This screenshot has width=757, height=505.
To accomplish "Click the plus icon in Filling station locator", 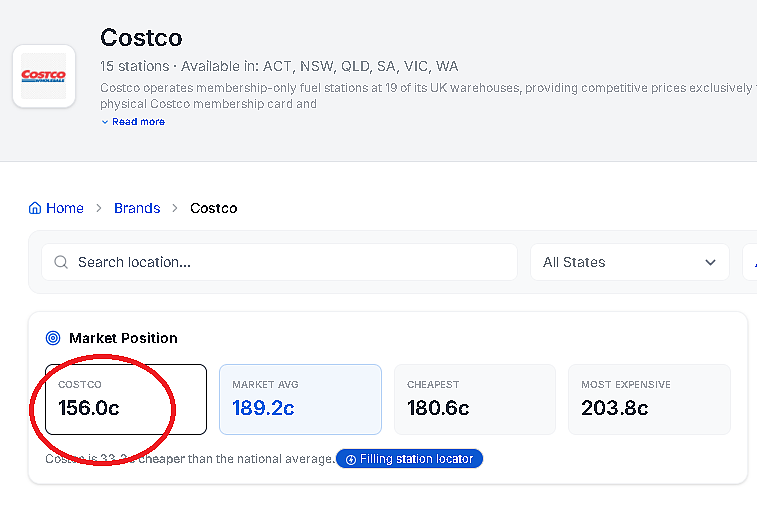I will pyautogui.click(x=351, y=459).
